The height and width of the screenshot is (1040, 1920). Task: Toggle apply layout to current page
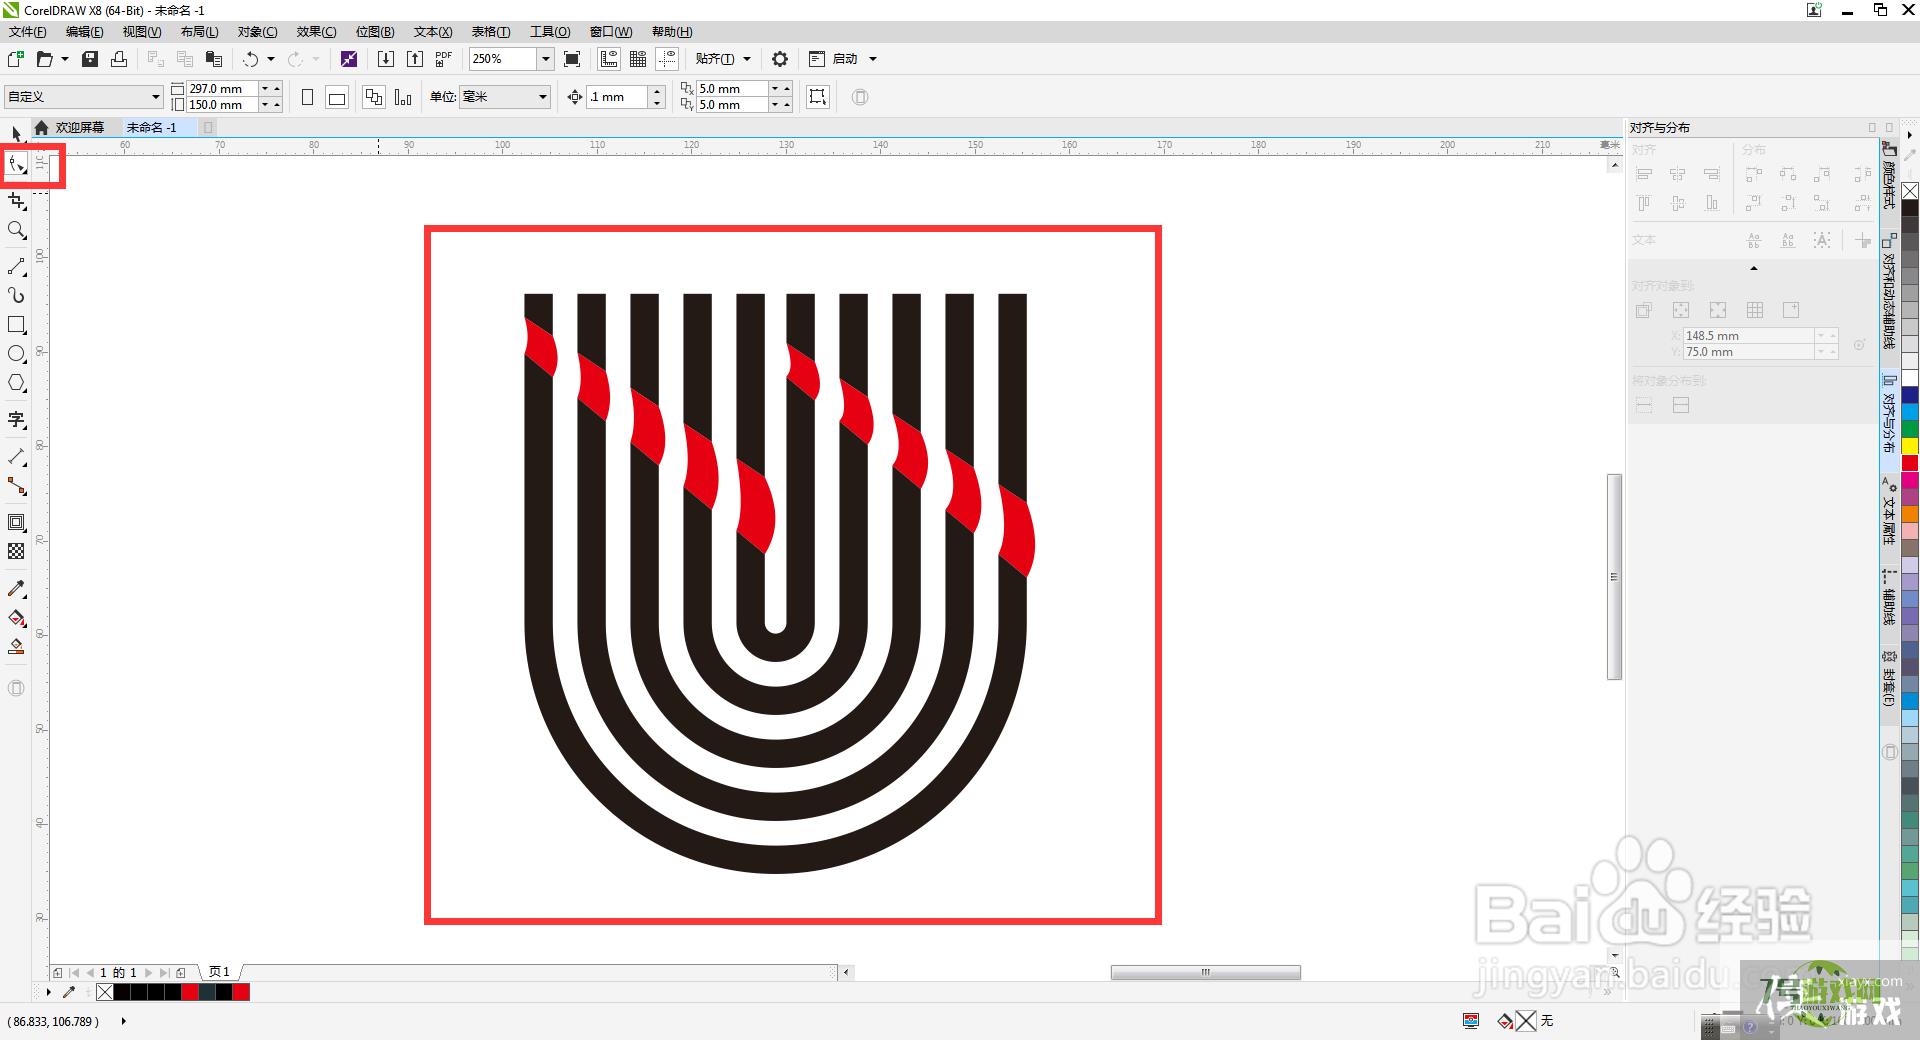(x=403, y=97)
